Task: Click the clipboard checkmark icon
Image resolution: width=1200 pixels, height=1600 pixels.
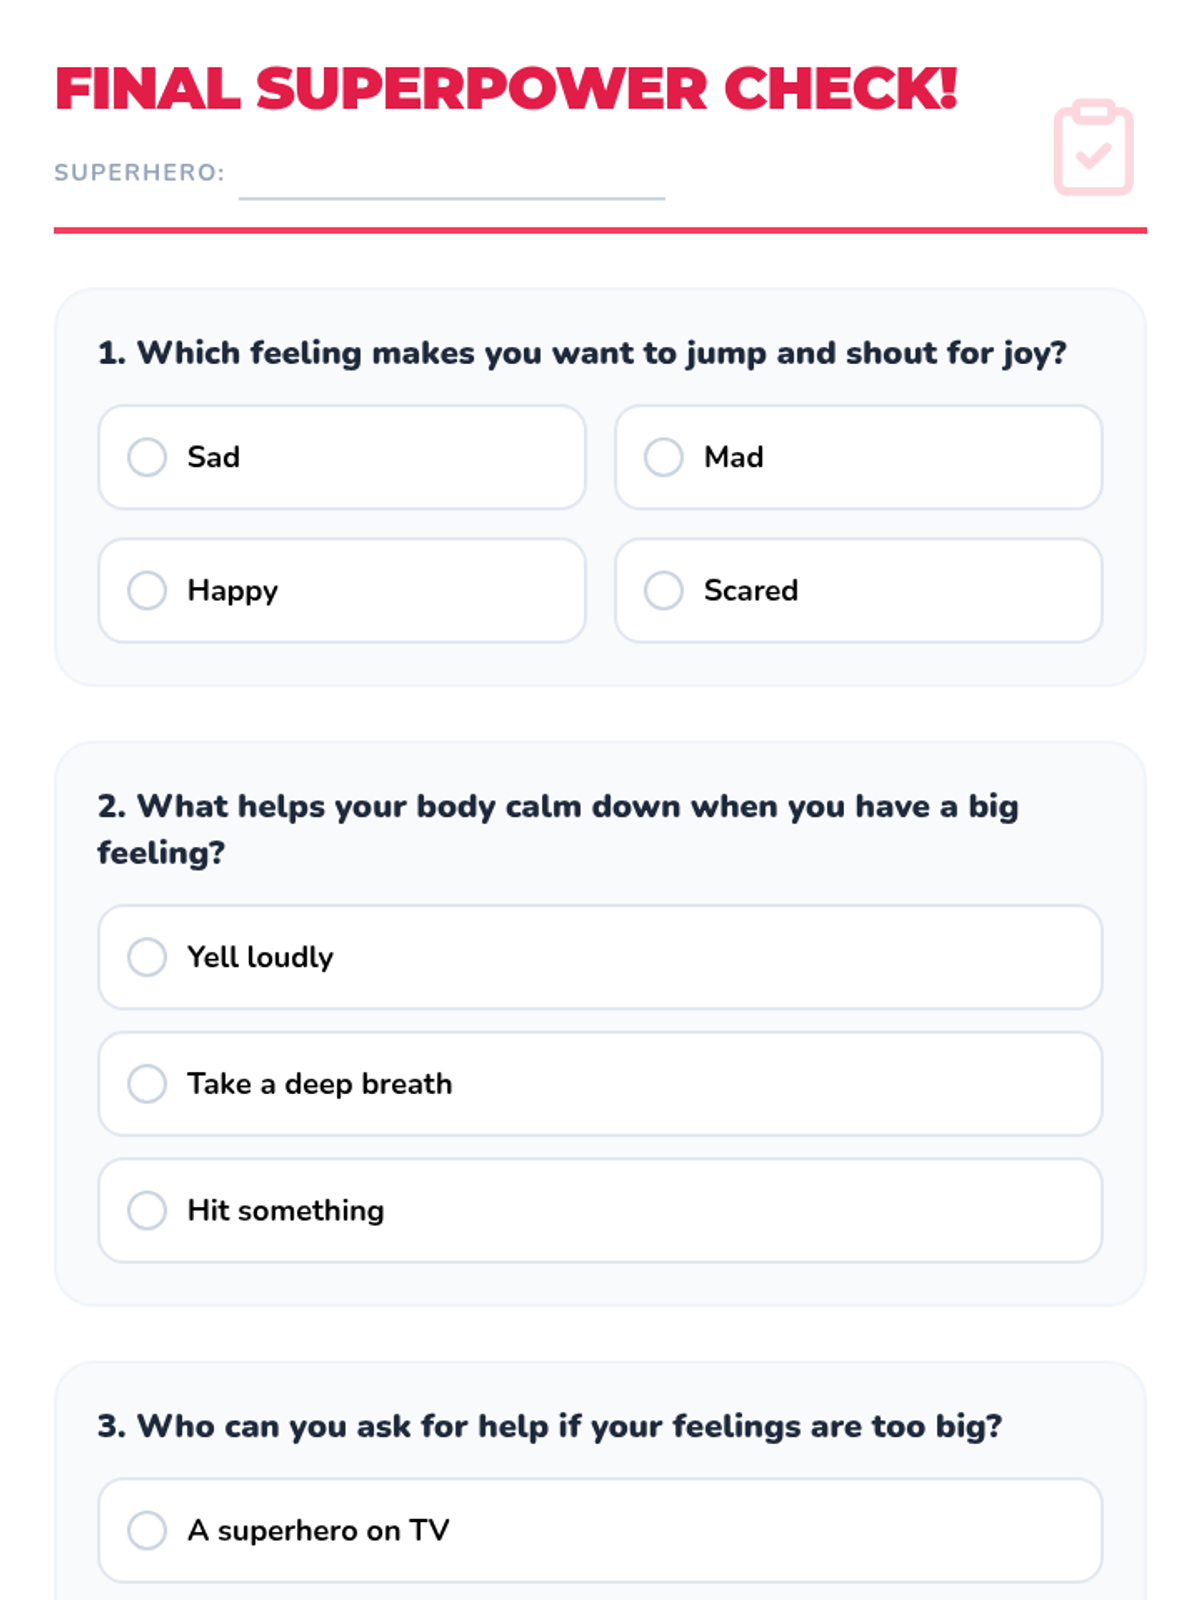Action: [x=1093, y=148]
